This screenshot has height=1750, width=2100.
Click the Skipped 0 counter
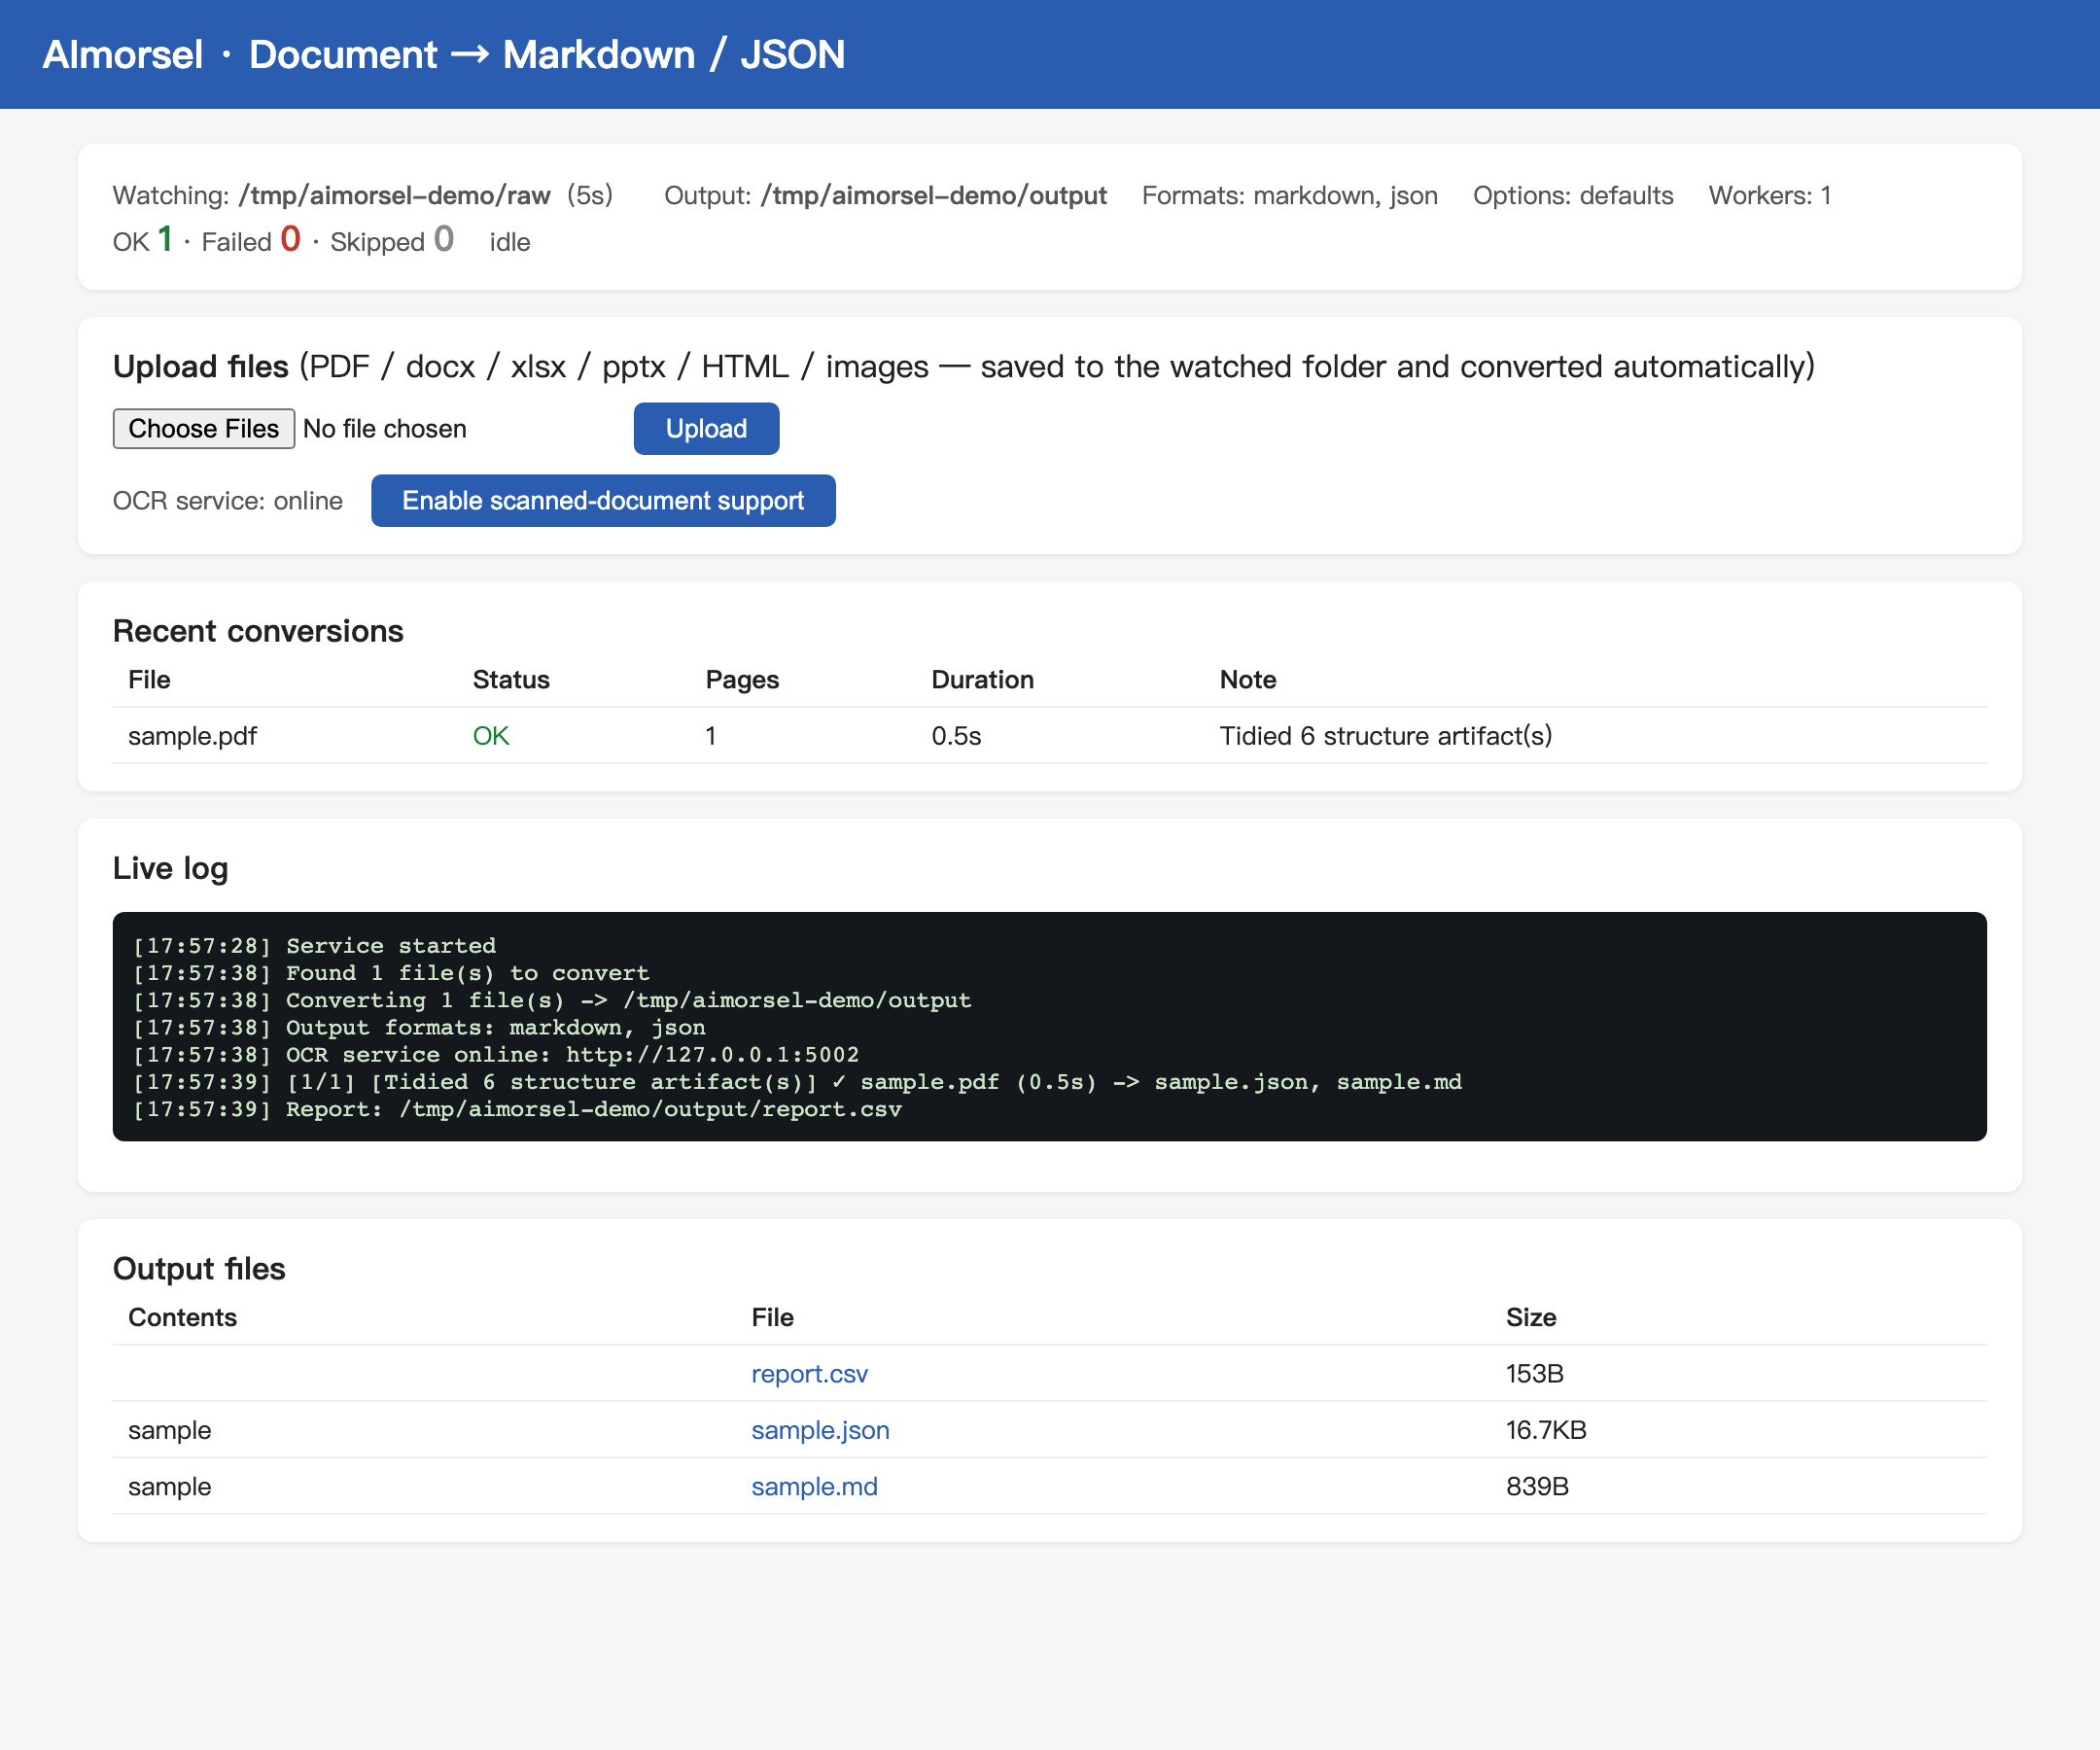pyautogui.click(x=392, y=240)
